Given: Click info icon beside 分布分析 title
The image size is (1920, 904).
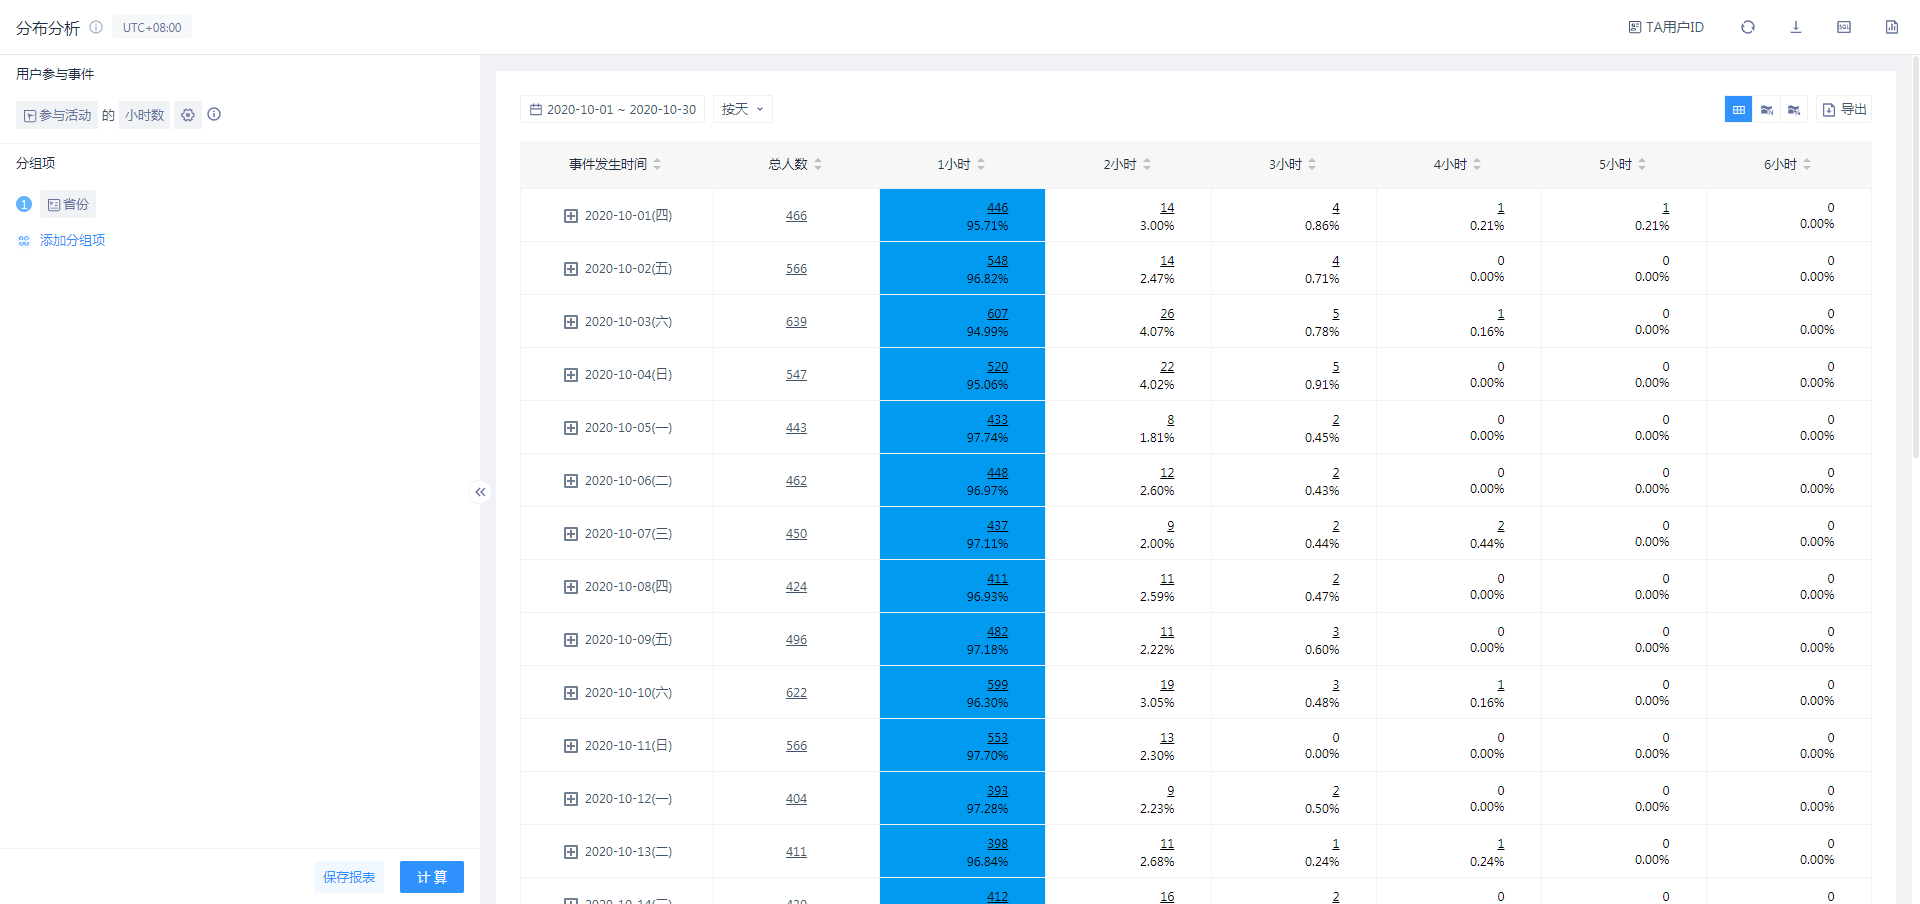Looking at the screenshot, I should pos(96,27).
